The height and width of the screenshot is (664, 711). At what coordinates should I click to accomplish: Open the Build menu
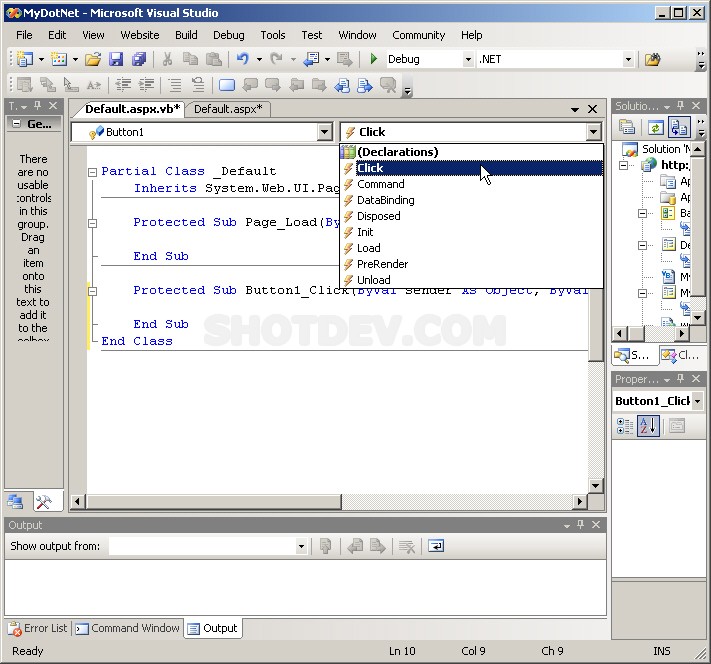pyautogui.click(x=186, y=35)
